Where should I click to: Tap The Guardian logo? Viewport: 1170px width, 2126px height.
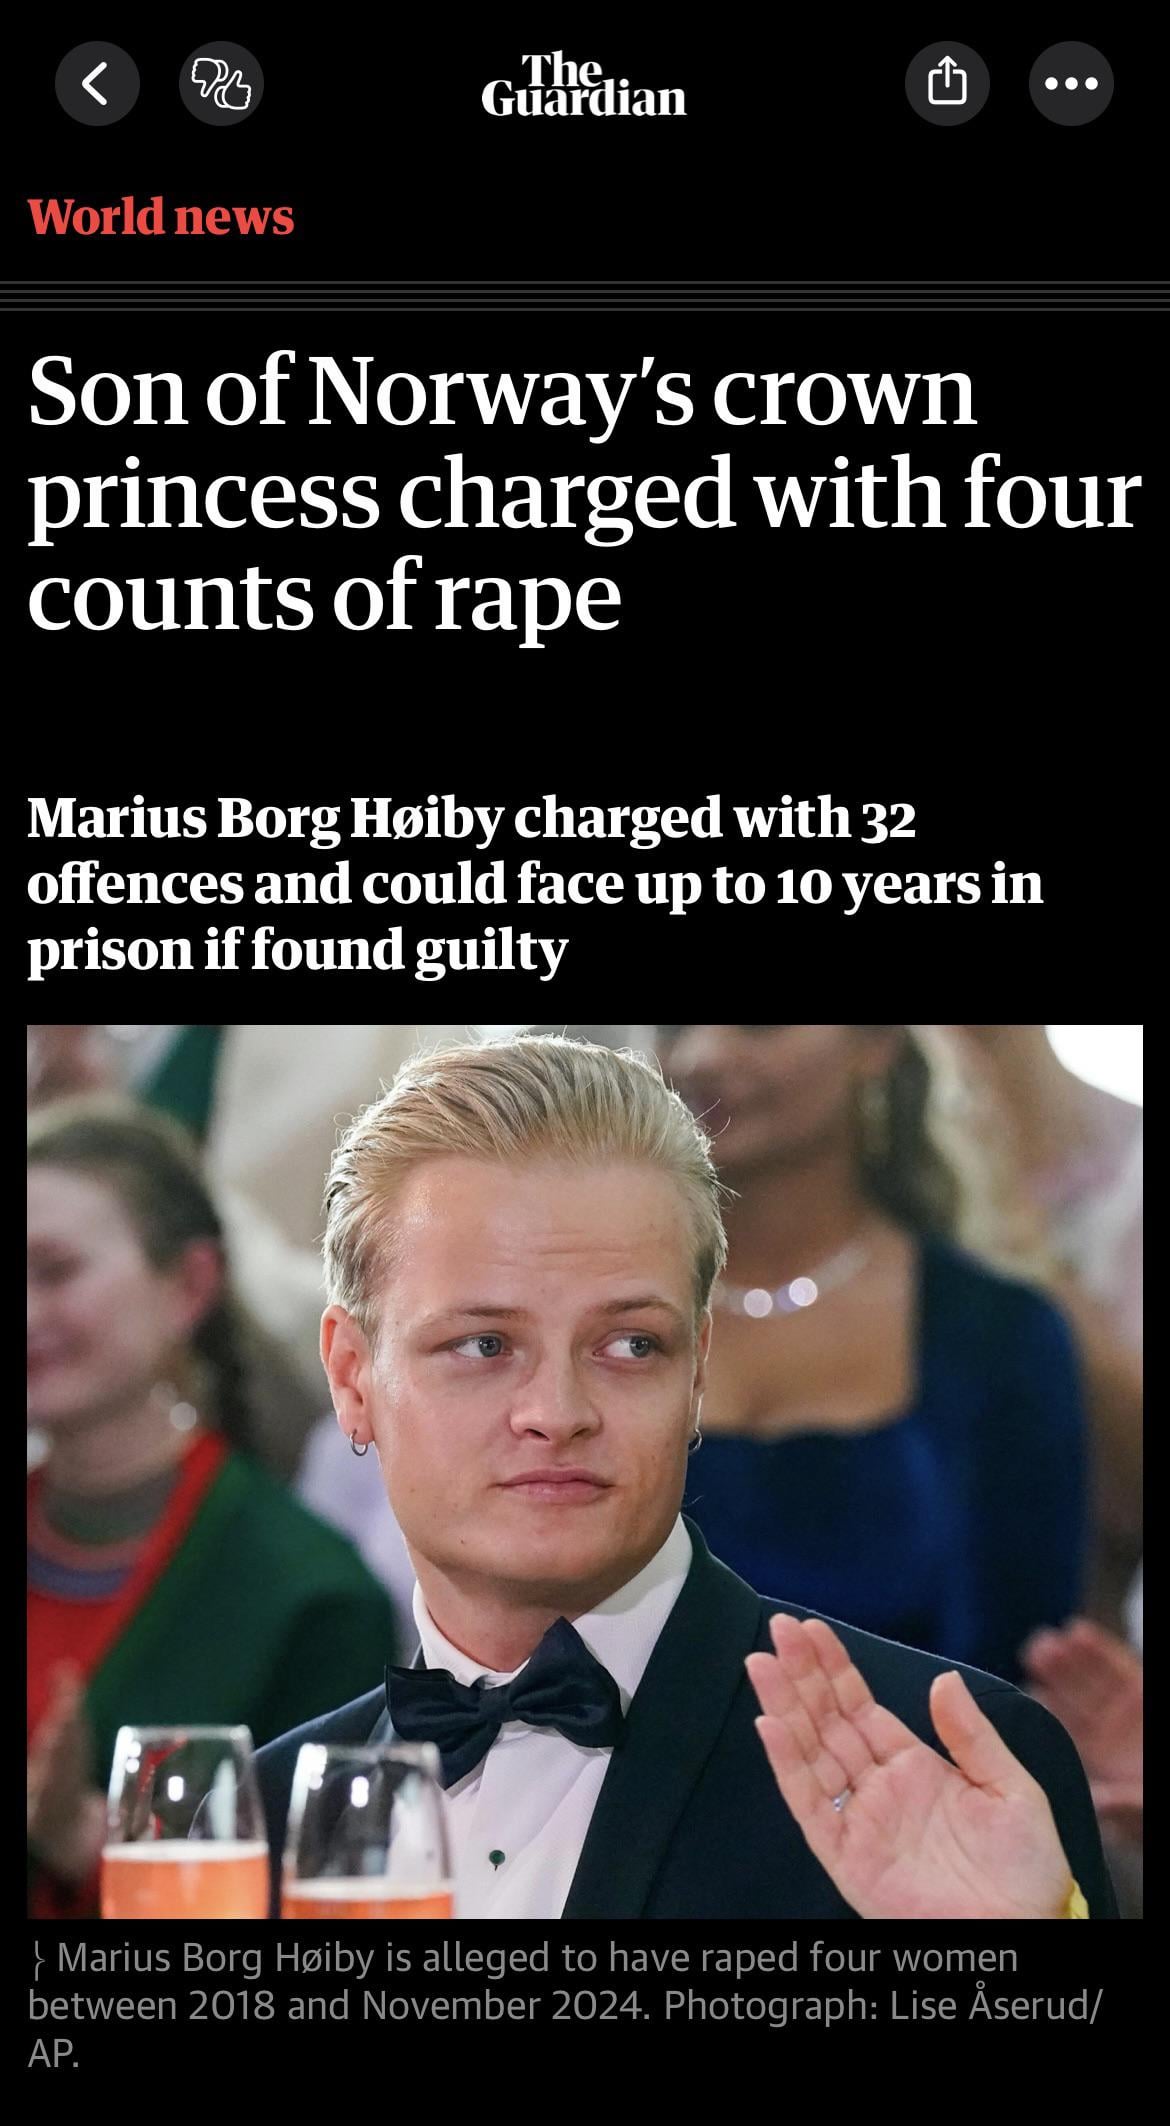point(584,86)
